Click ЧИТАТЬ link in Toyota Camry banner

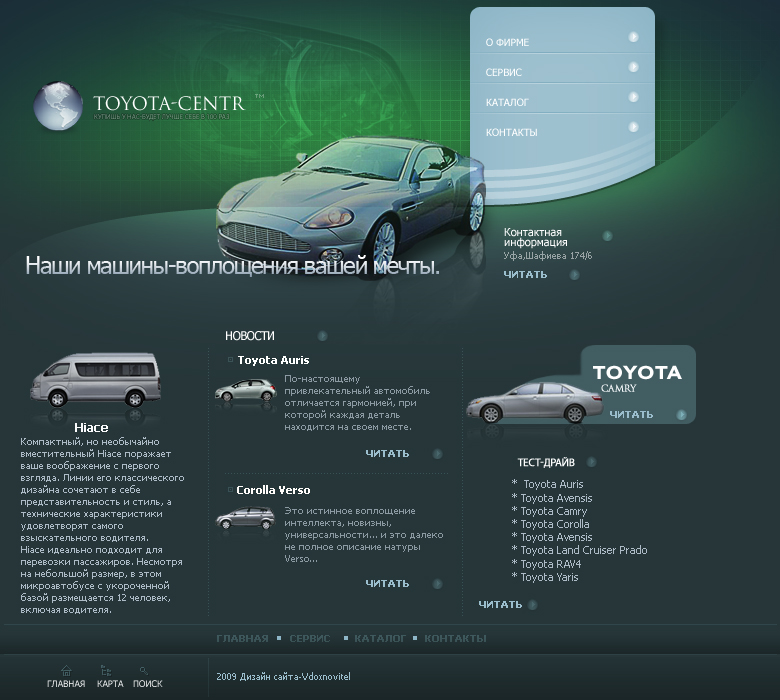coord(631,414)
